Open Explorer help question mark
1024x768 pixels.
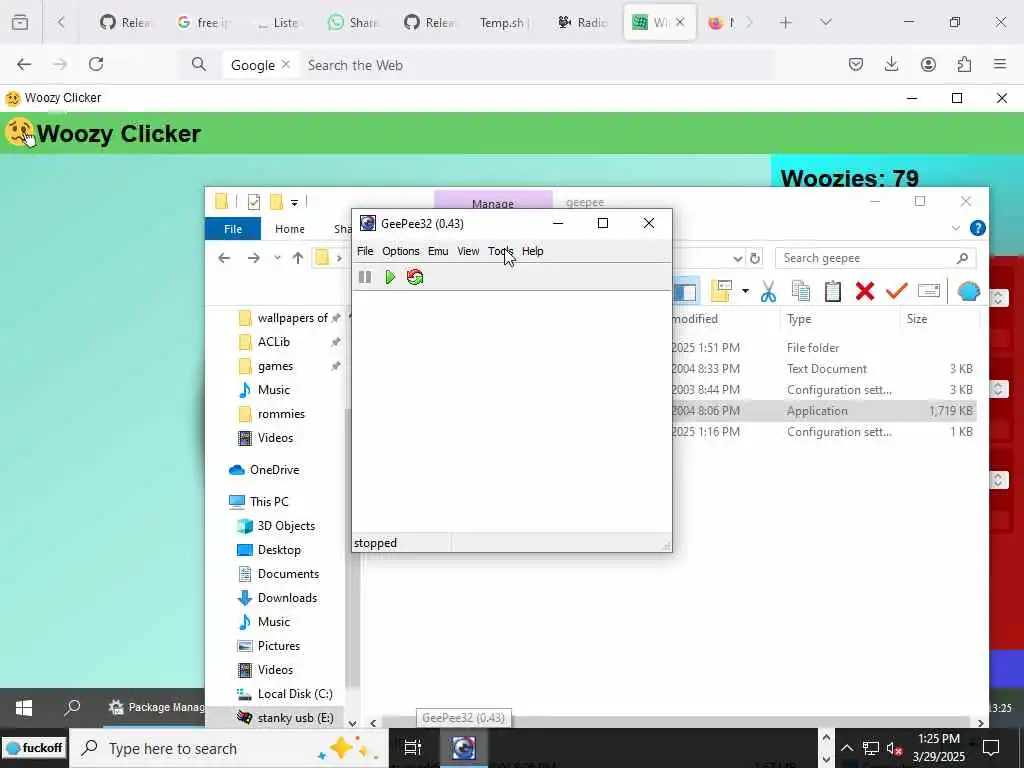coord(978,228)
